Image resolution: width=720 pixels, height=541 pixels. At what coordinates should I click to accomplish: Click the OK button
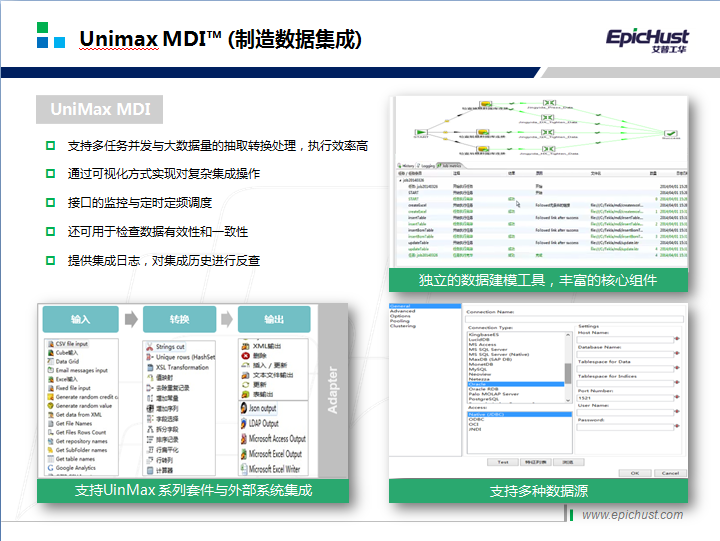(635, 473)
